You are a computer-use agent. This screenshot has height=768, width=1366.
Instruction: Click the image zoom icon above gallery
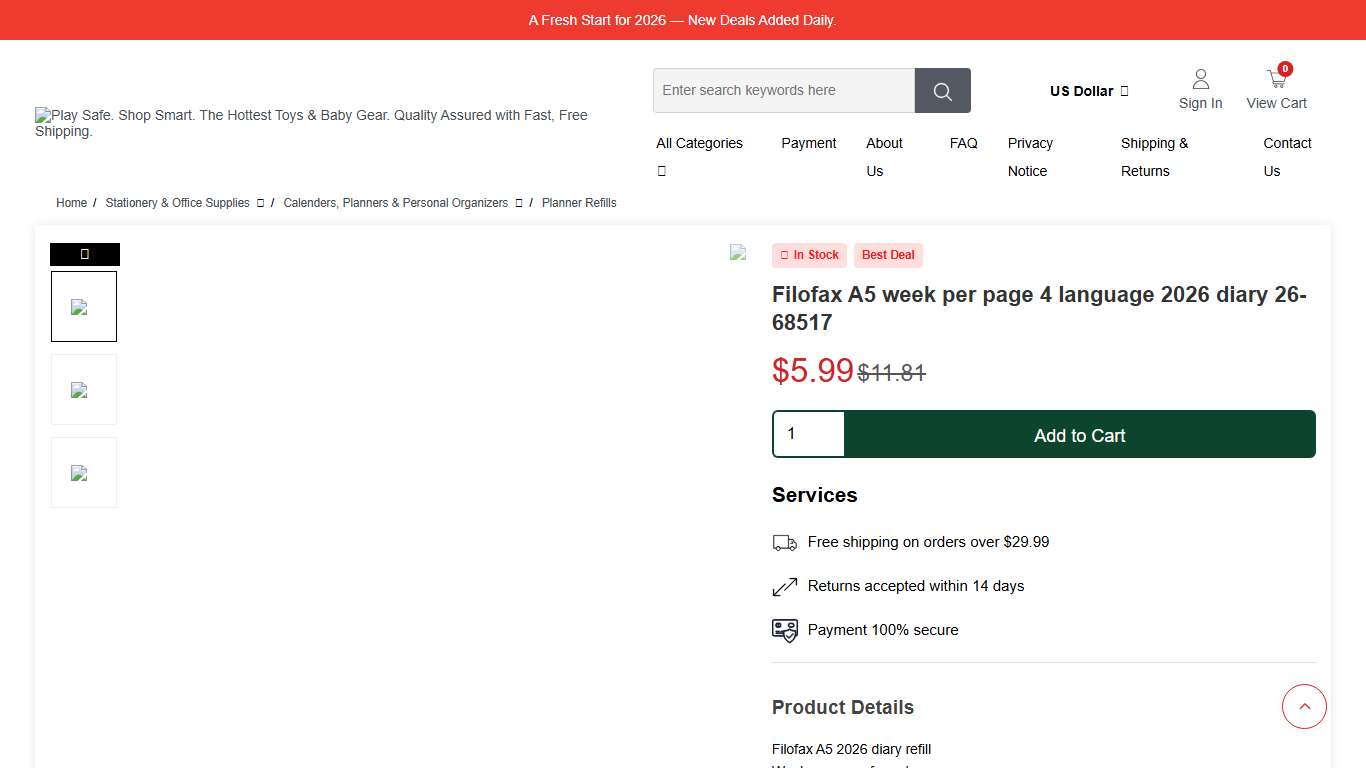click(84, 254)
